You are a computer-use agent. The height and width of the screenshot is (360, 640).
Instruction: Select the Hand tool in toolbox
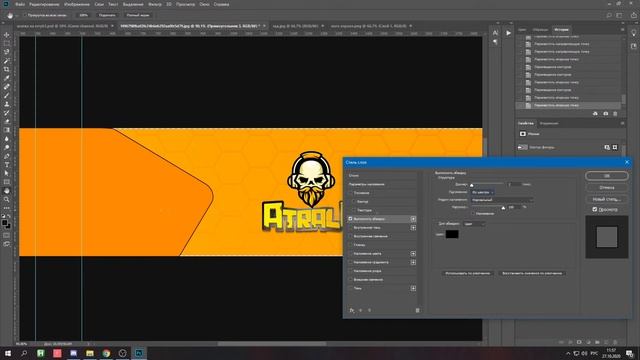(x=7, y=191)
